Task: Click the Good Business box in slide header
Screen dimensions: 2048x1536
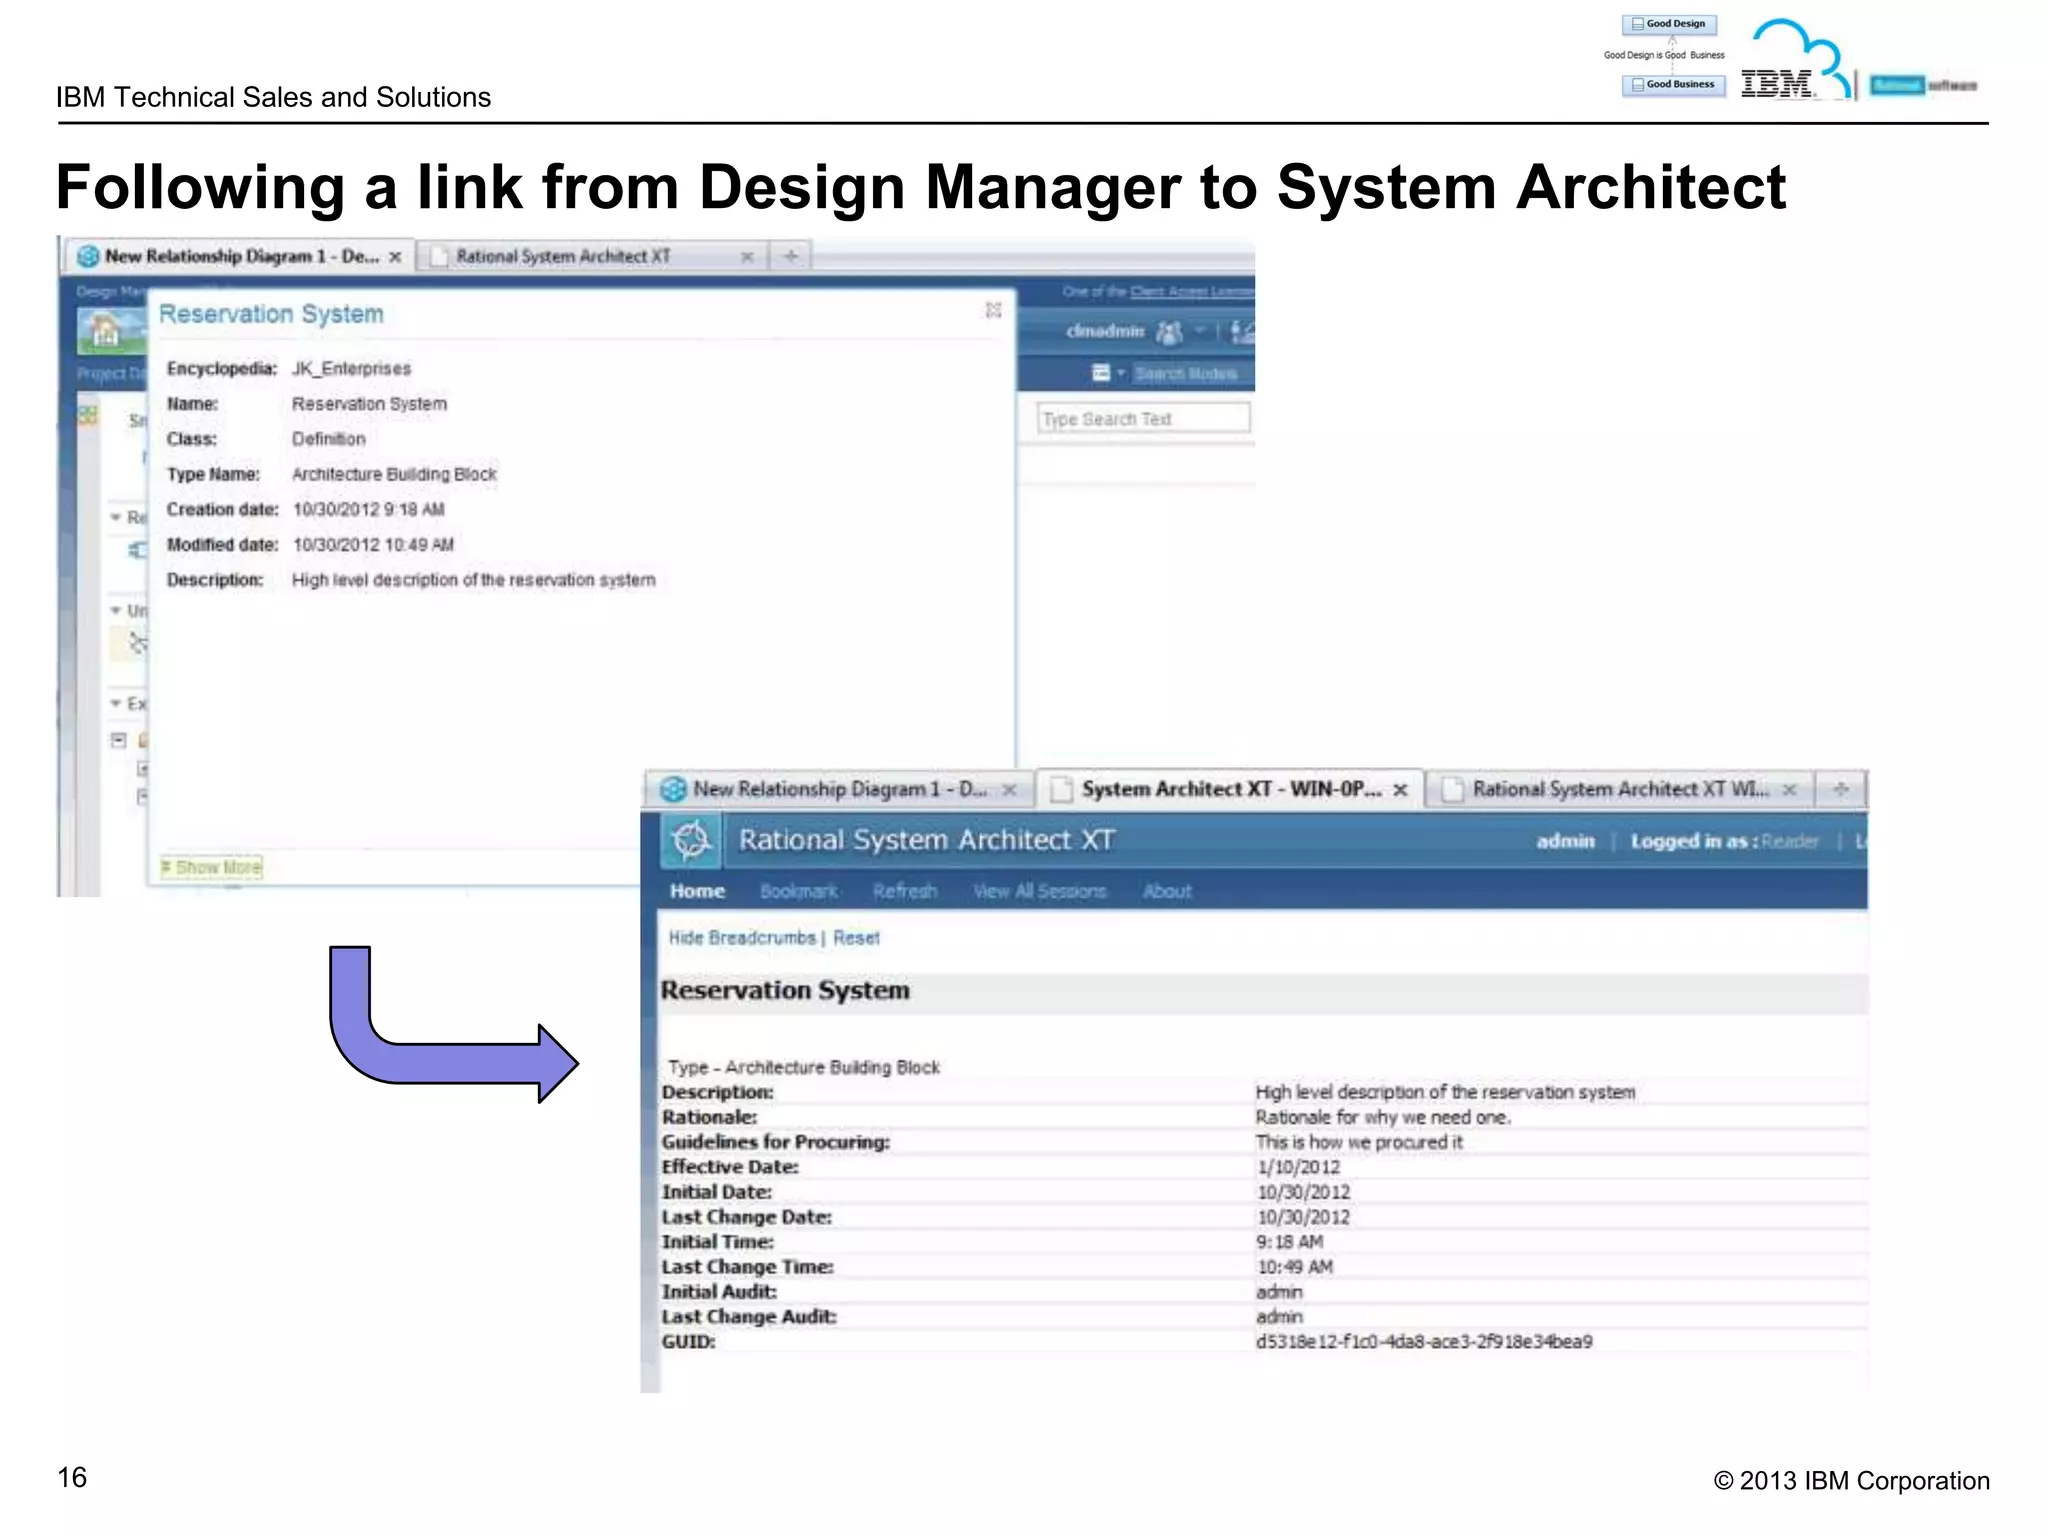Action: (1673, 85)
